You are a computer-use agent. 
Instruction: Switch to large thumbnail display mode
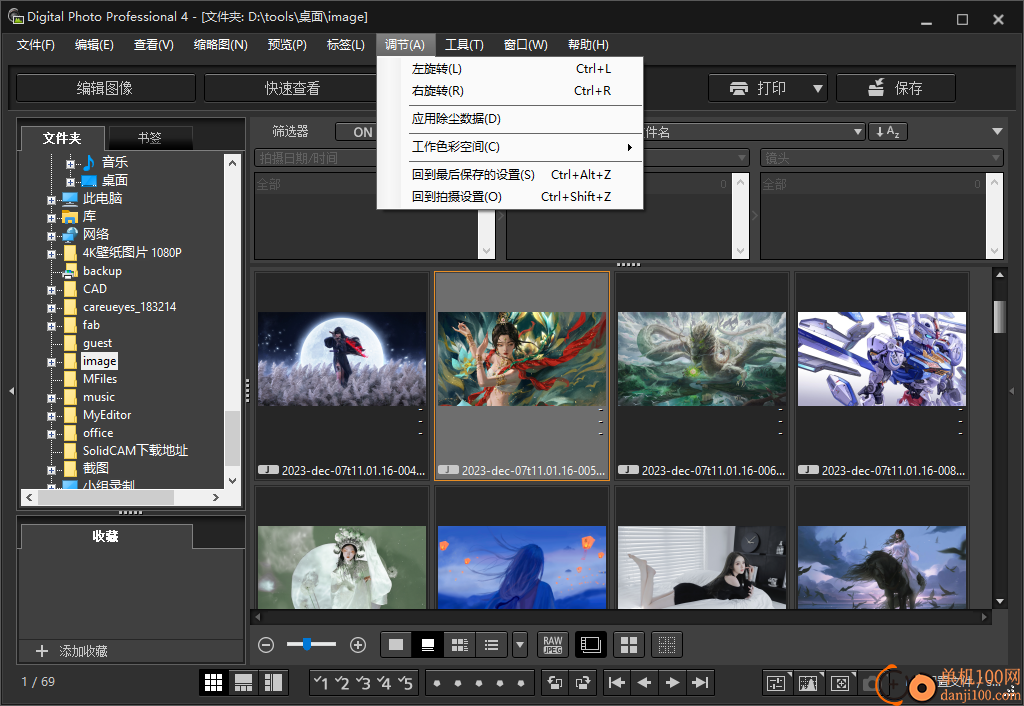(x=396, y=645)
